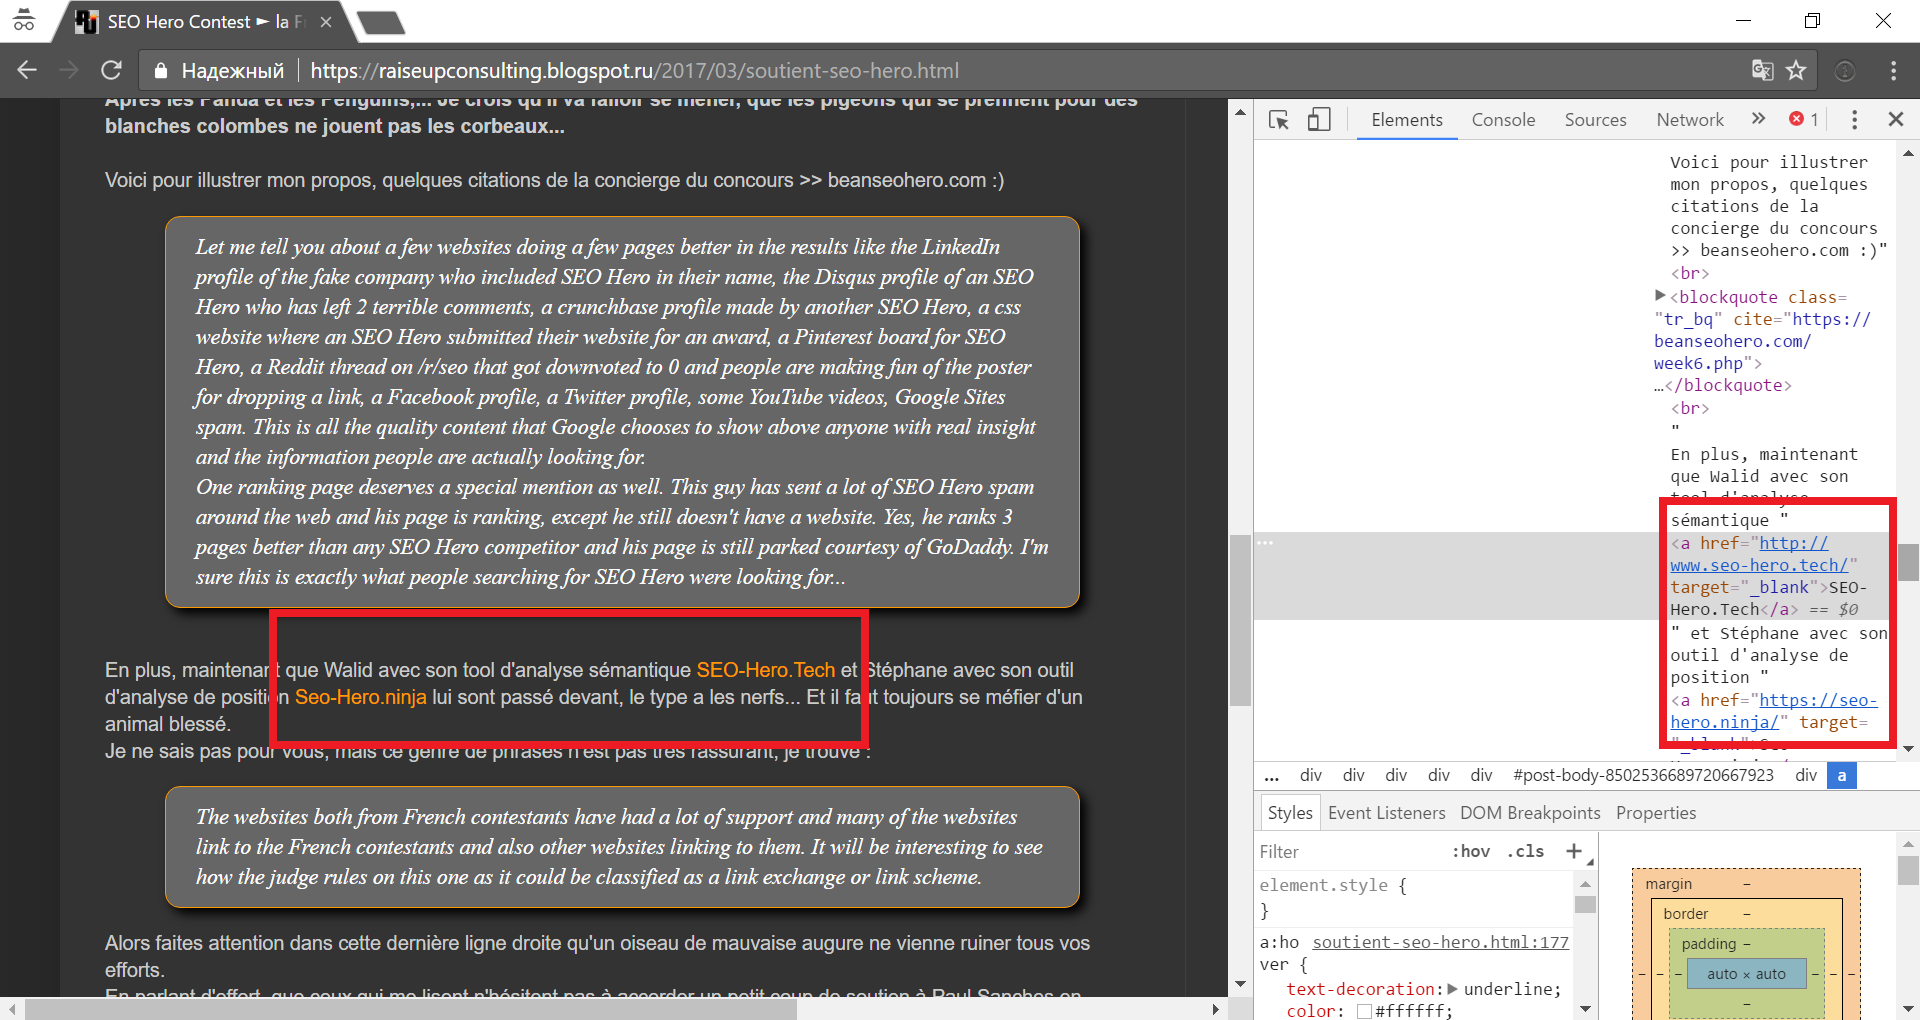Screen dimensions: 1920x1020
Task: Open Chrome main menu
Action: coord(1893,70)
